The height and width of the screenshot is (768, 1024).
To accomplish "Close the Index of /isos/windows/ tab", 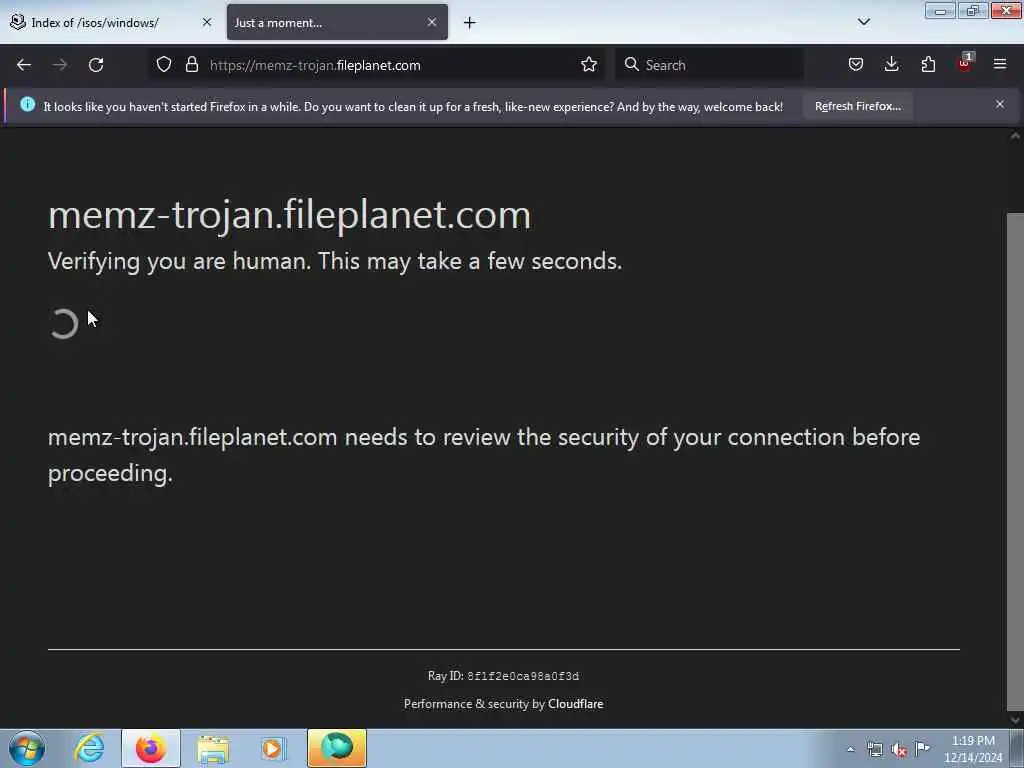I will (207, 22).
